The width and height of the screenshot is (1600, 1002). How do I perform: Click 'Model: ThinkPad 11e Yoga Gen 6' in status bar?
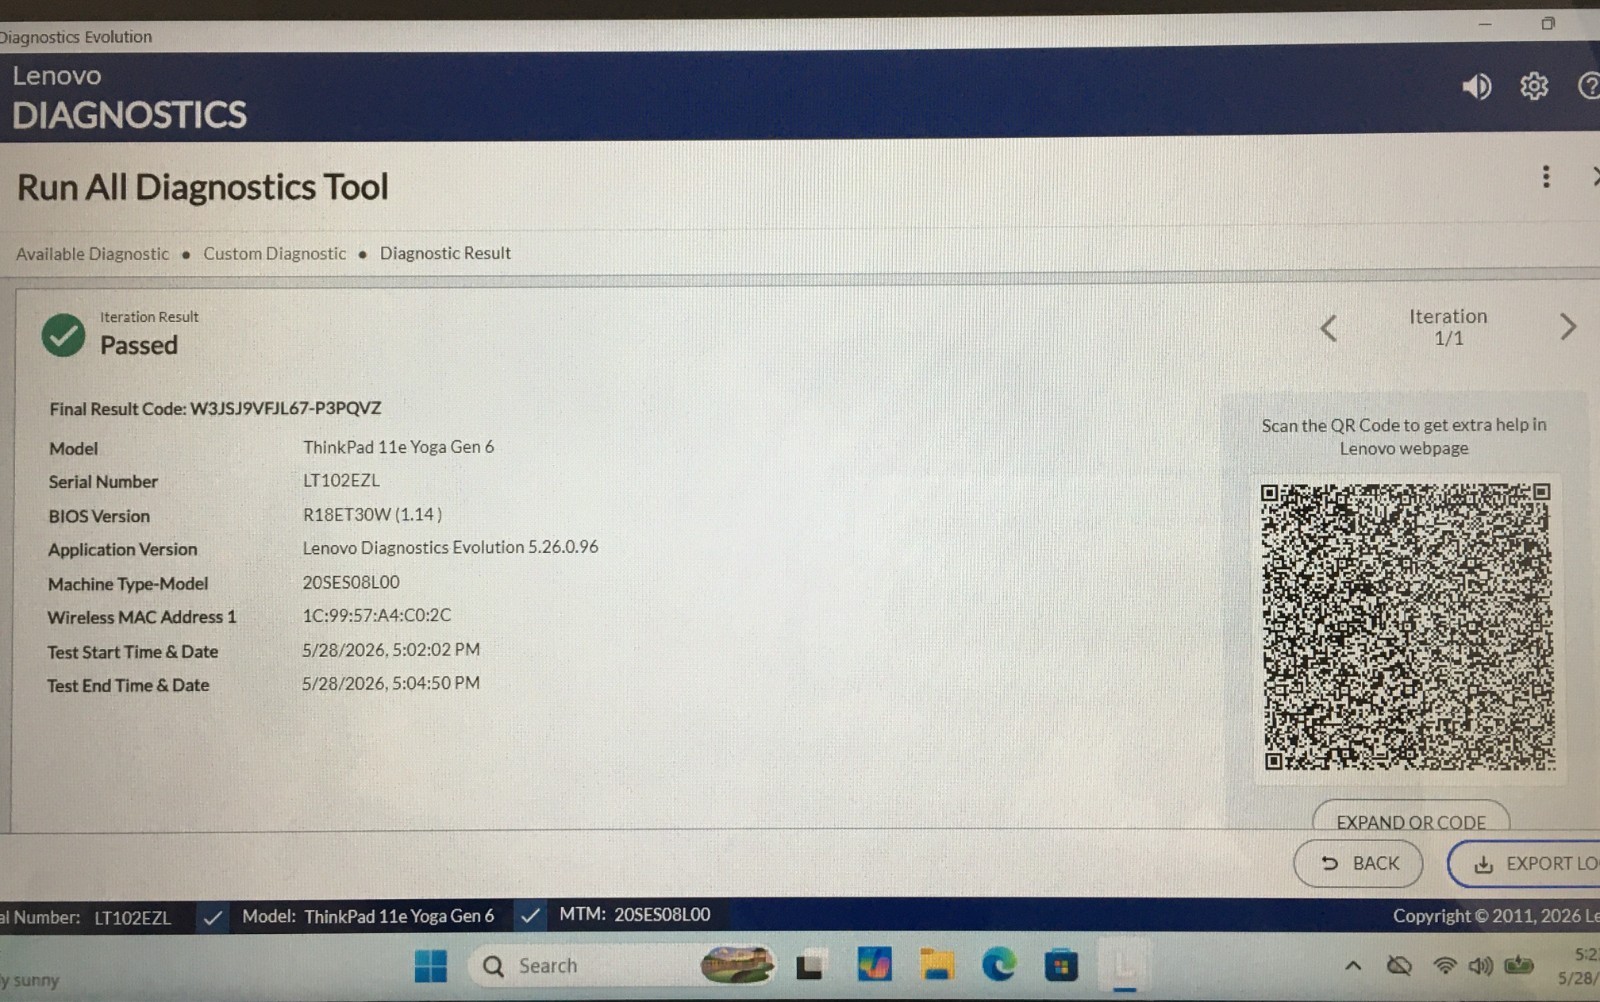point(368,916)
